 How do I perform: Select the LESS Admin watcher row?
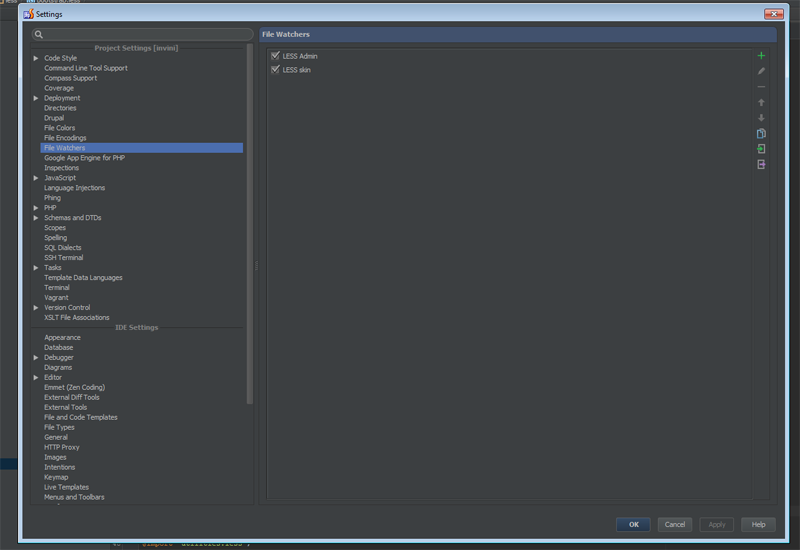[x=510, y=56]
